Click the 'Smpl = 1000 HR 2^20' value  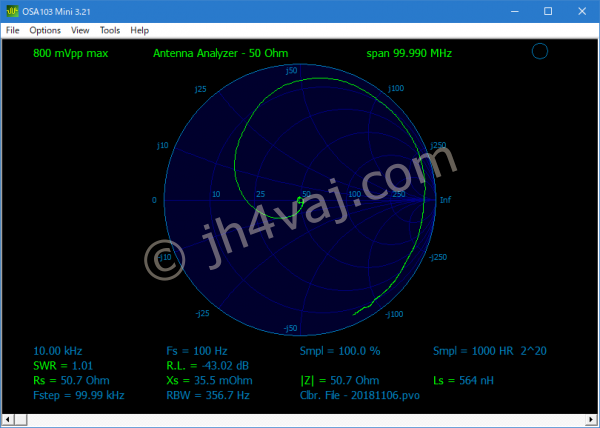click(490, 351)
